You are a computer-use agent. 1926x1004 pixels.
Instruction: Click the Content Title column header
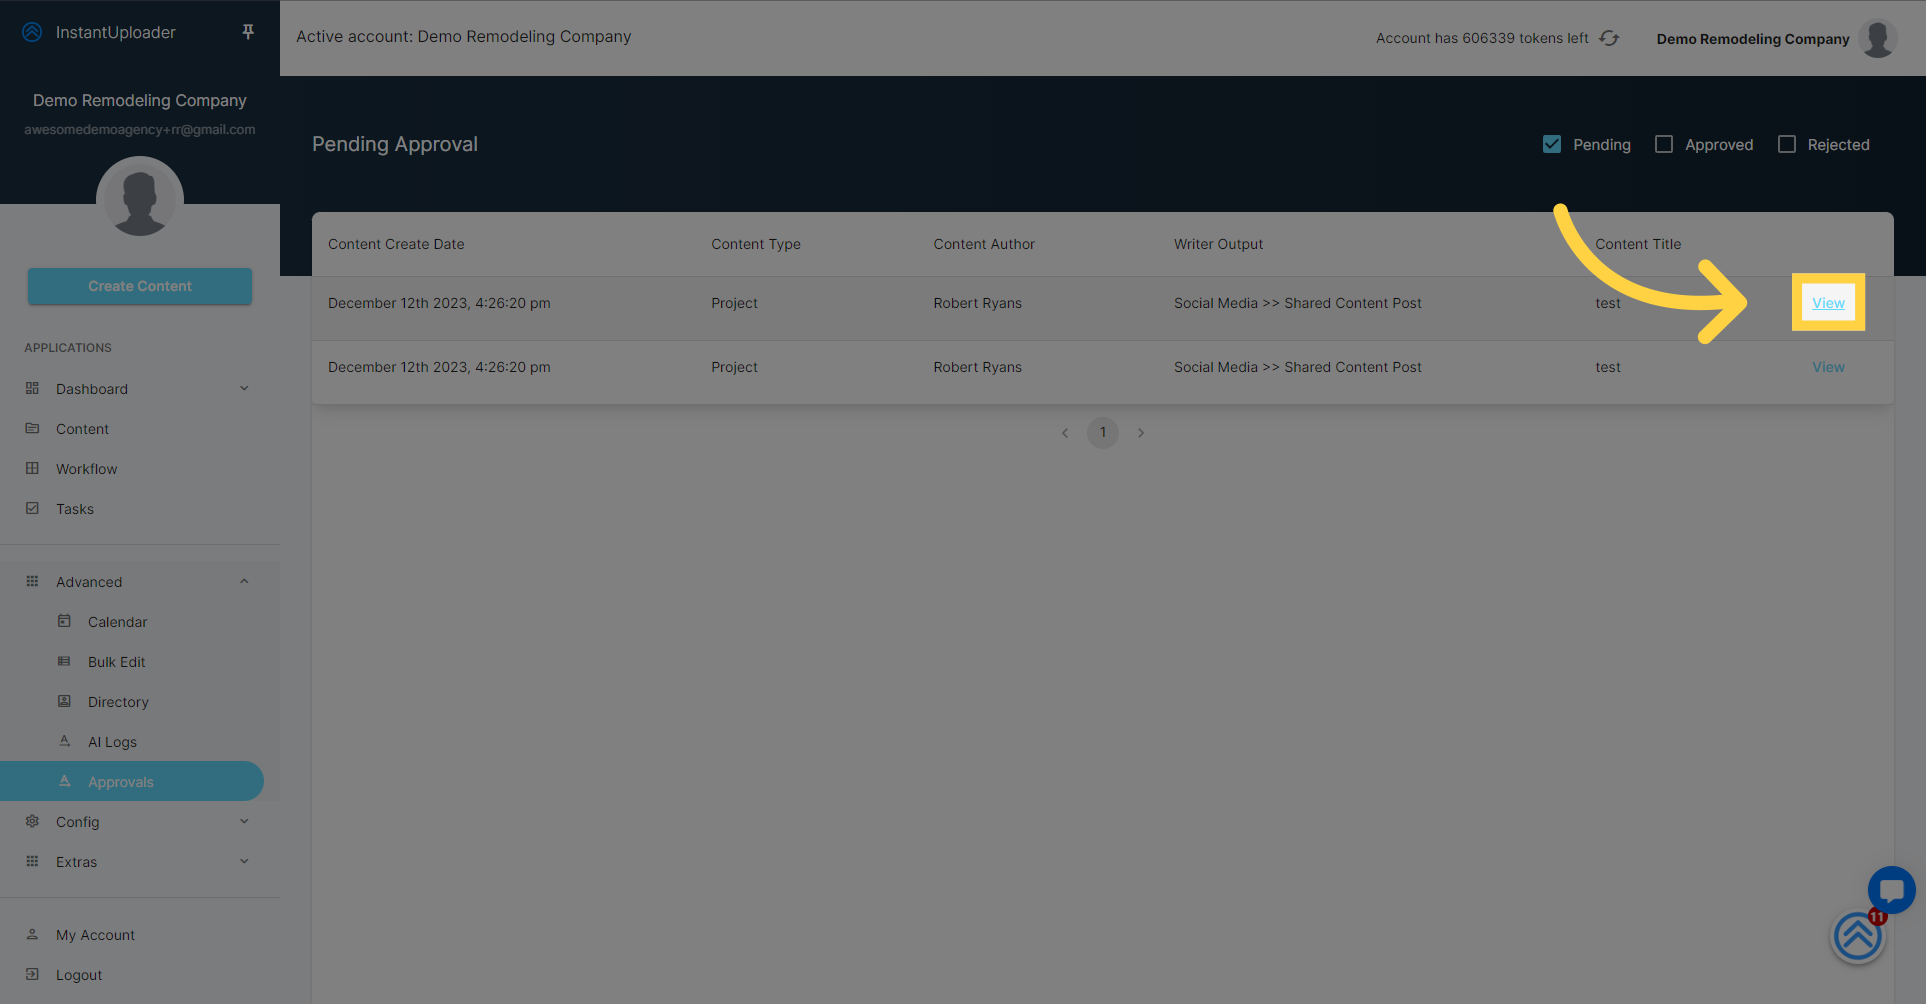(1638, 244)
